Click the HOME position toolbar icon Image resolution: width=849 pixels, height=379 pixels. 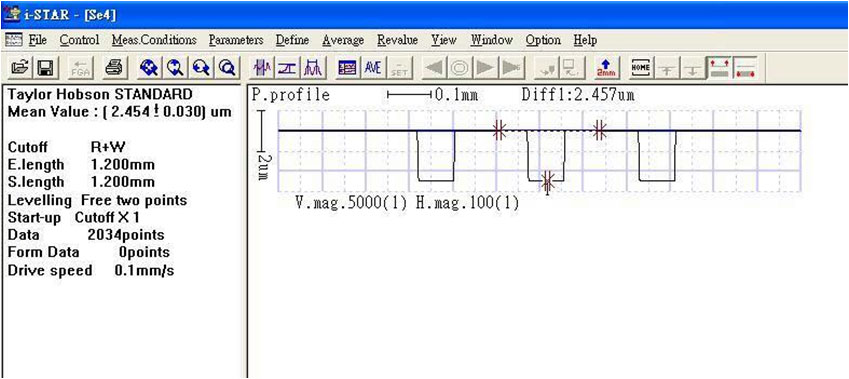click(641, 68)
